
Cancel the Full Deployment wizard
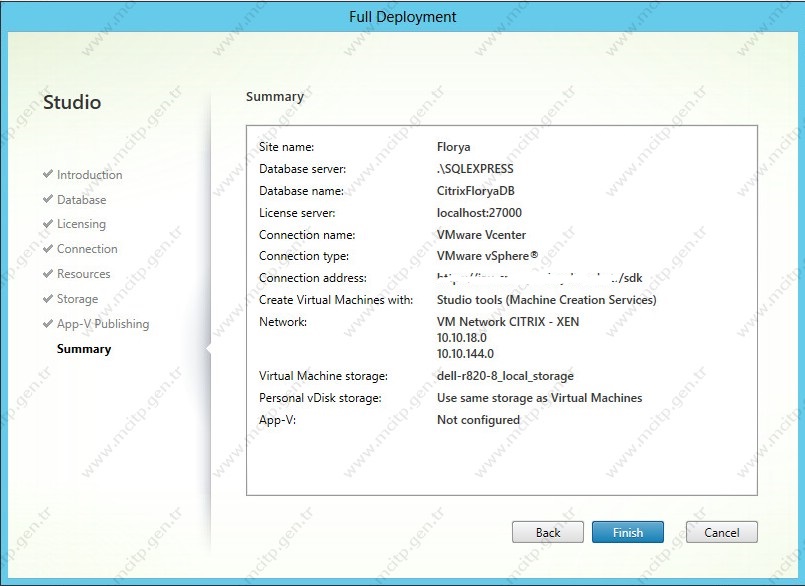tap(721, 532)
